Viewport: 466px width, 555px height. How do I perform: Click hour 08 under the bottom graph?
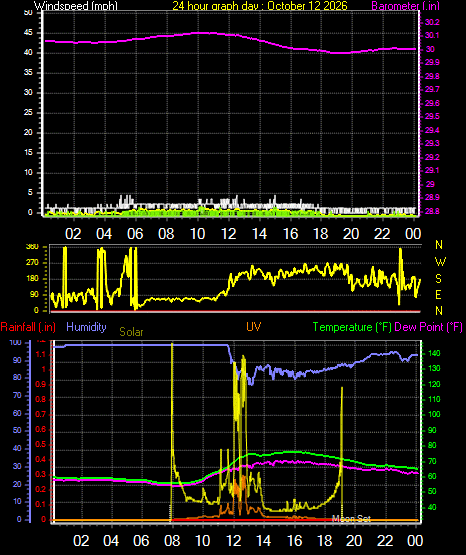pos(172,541)
